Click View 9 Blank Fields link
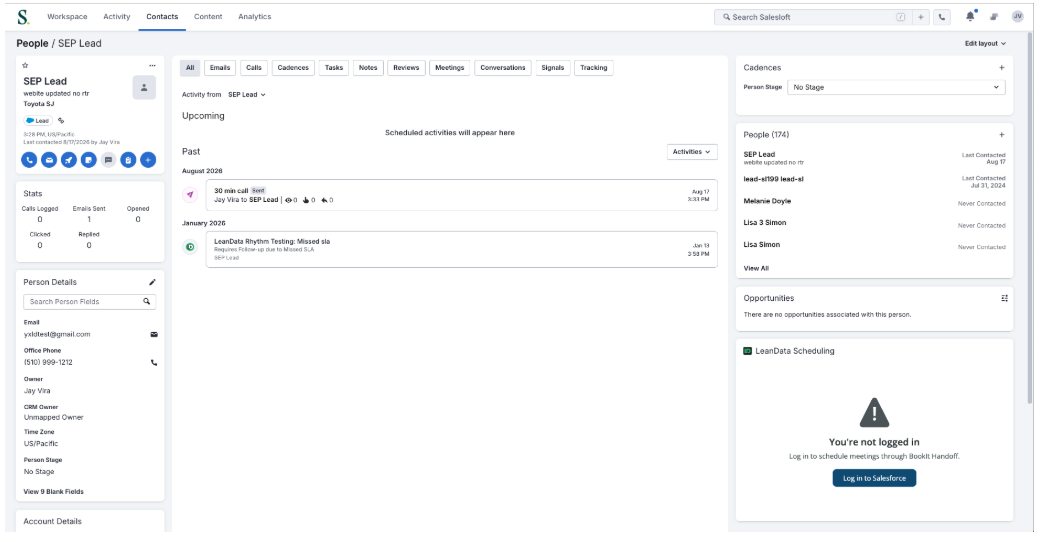The height and width of the screenshot is (542, 1042). coord(54,492)
